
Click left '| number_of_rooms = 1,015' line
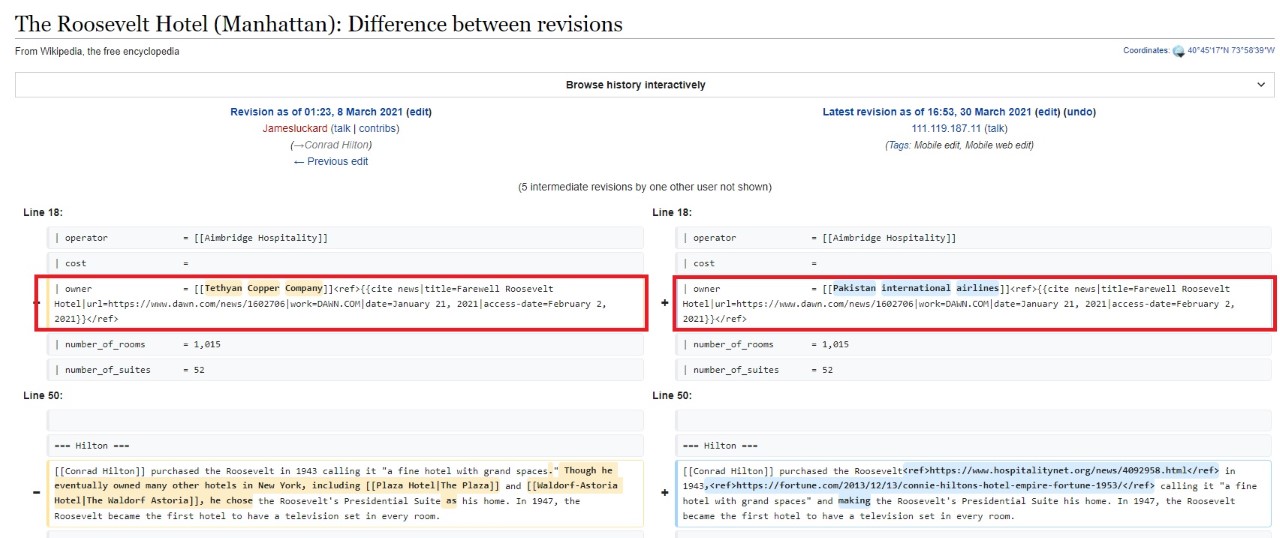coord(345,344)
